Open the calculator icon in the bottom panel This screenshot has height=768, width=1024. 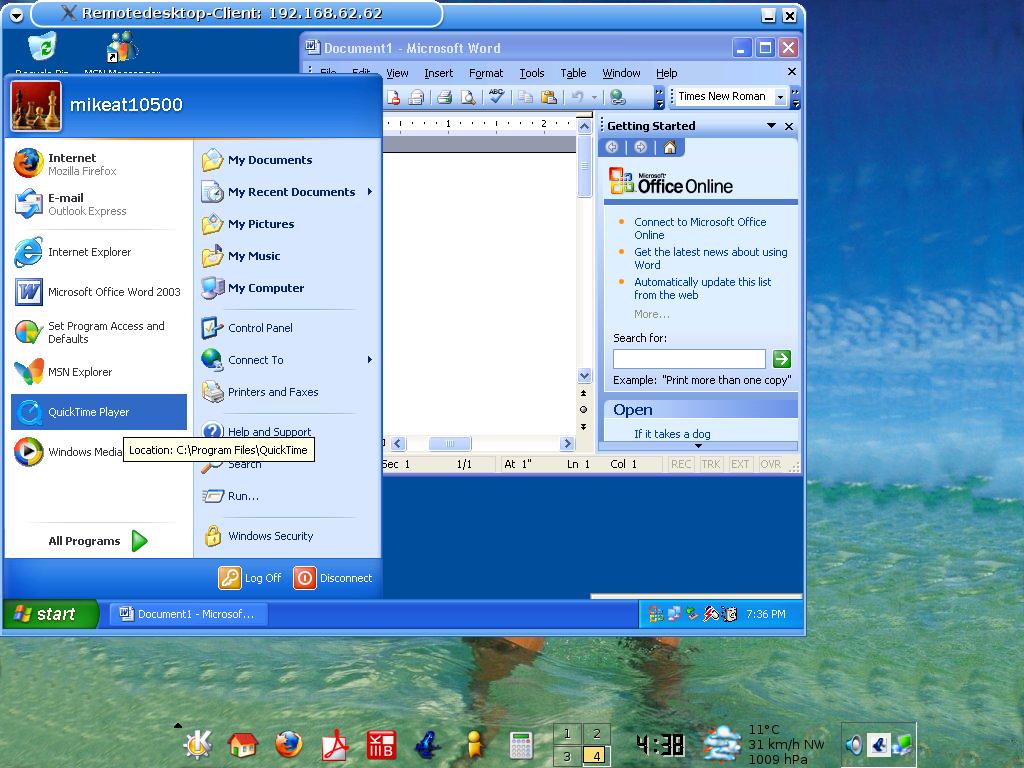(520, 744)
